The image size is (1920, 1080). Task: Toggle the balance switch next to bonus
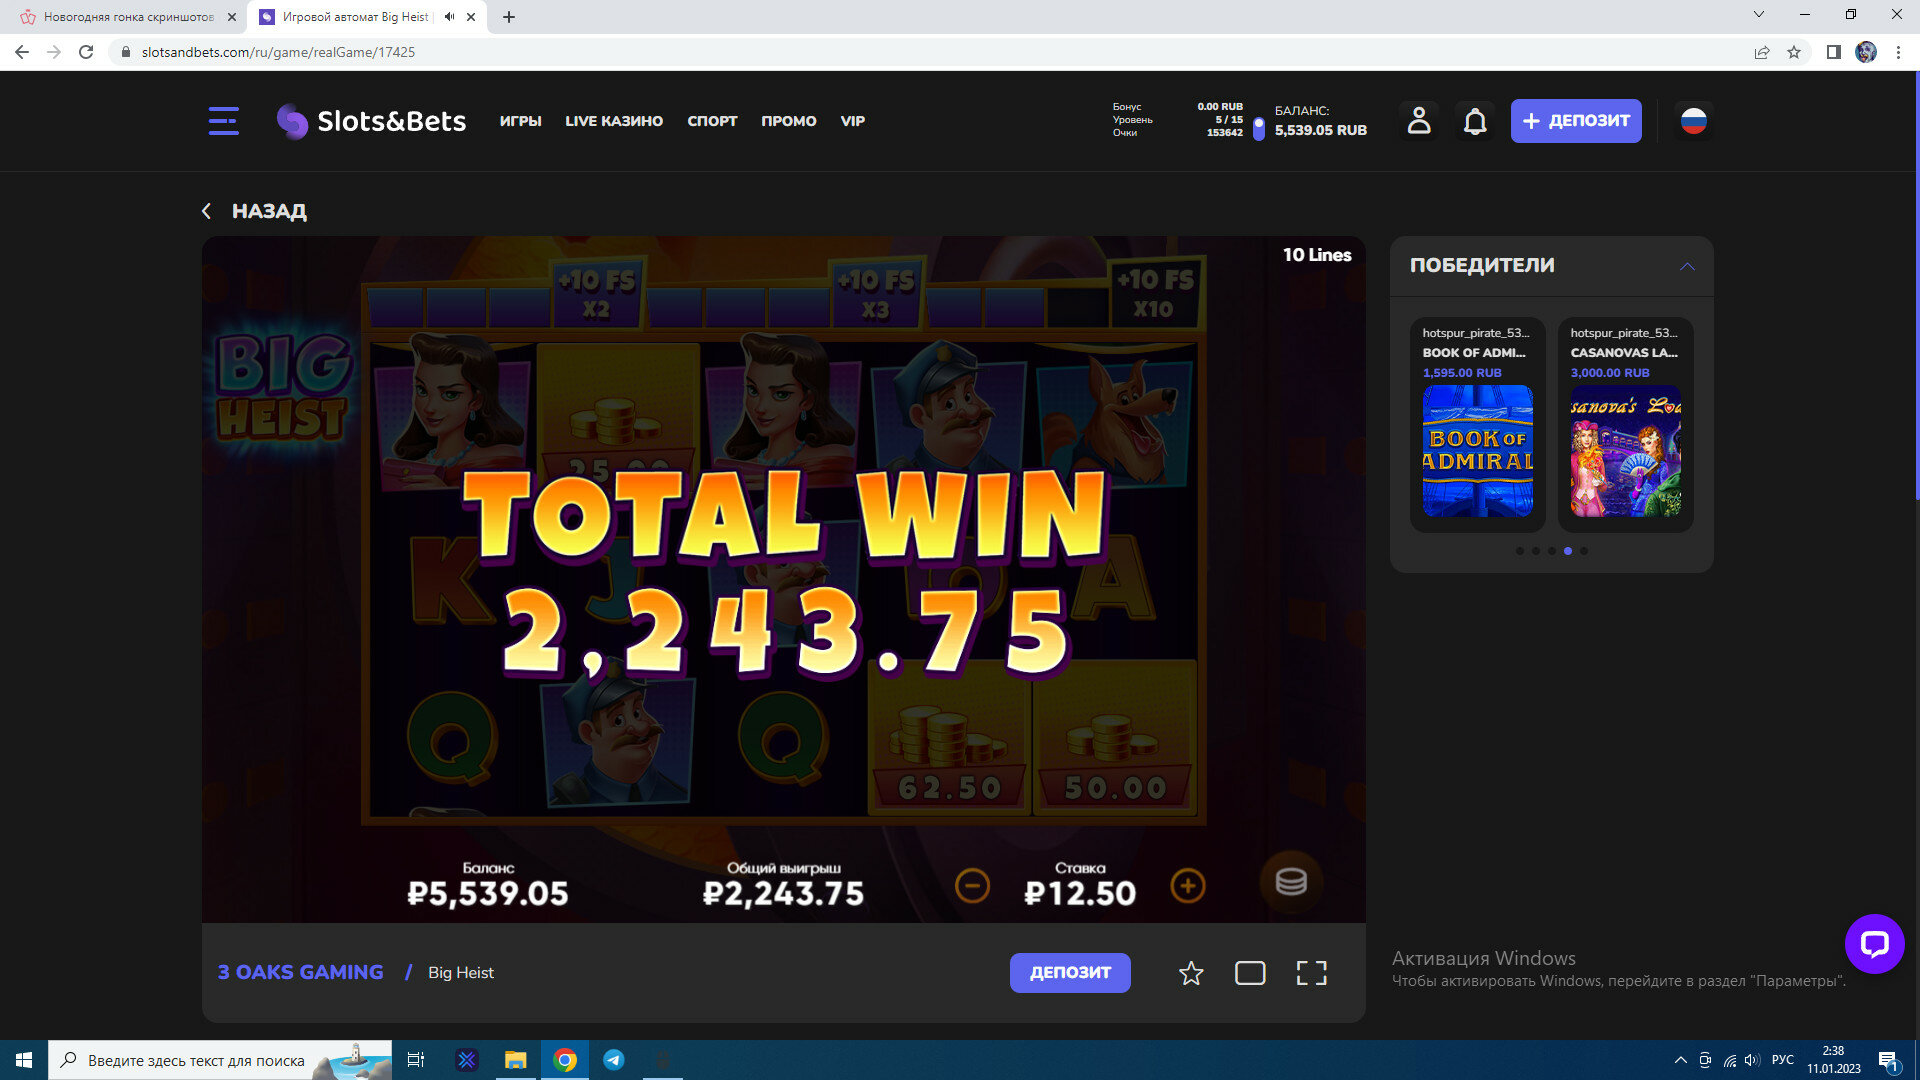[1259, 128]
